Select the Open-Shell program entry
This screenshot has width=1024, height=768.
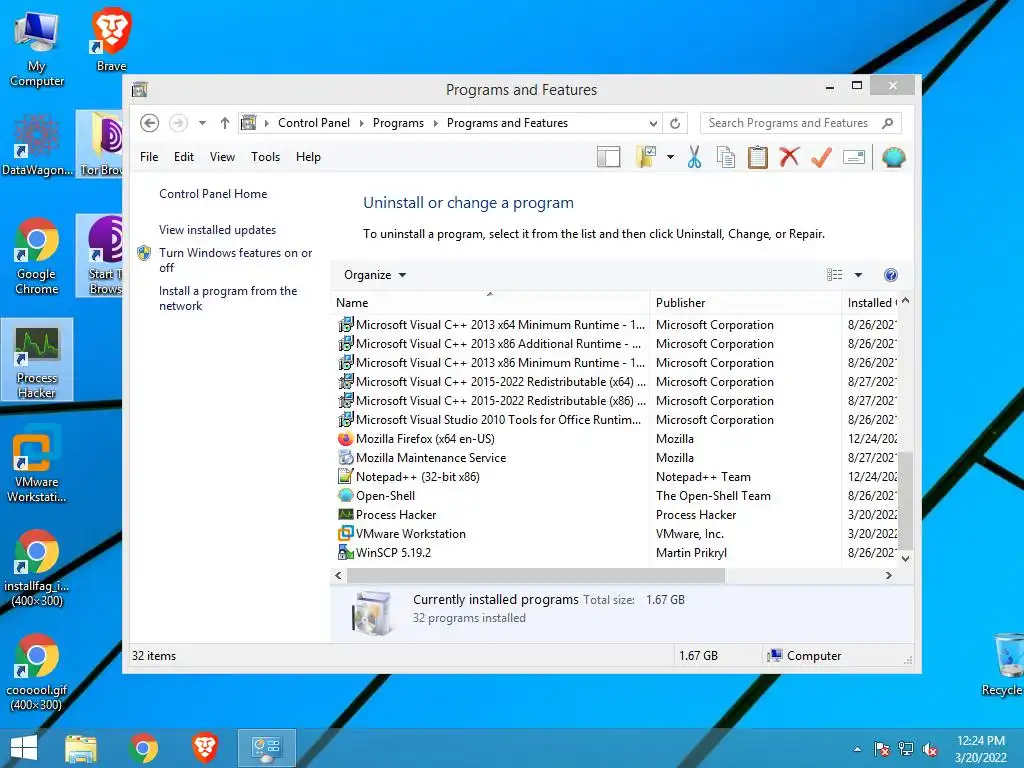coord(385,496)
